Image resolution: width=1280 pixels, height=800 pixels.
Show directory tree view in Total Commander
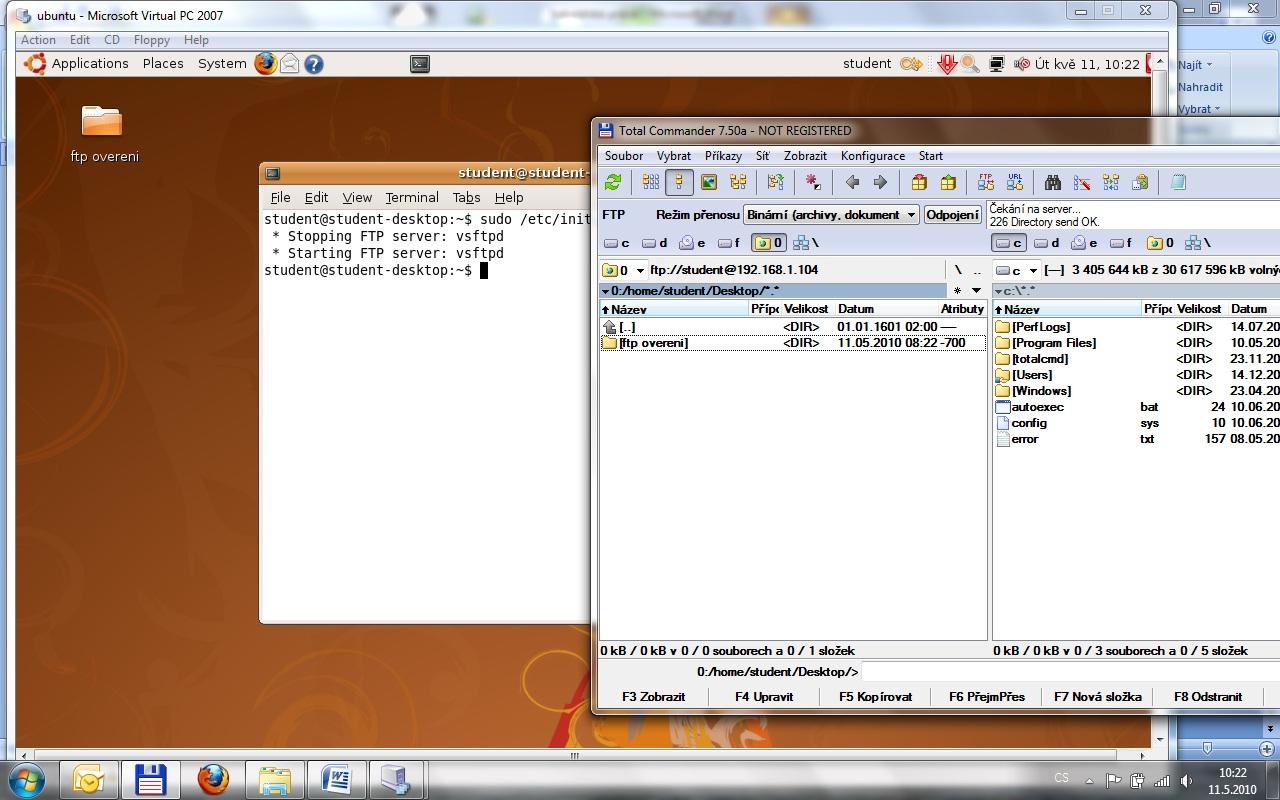[x=738, y=182]
